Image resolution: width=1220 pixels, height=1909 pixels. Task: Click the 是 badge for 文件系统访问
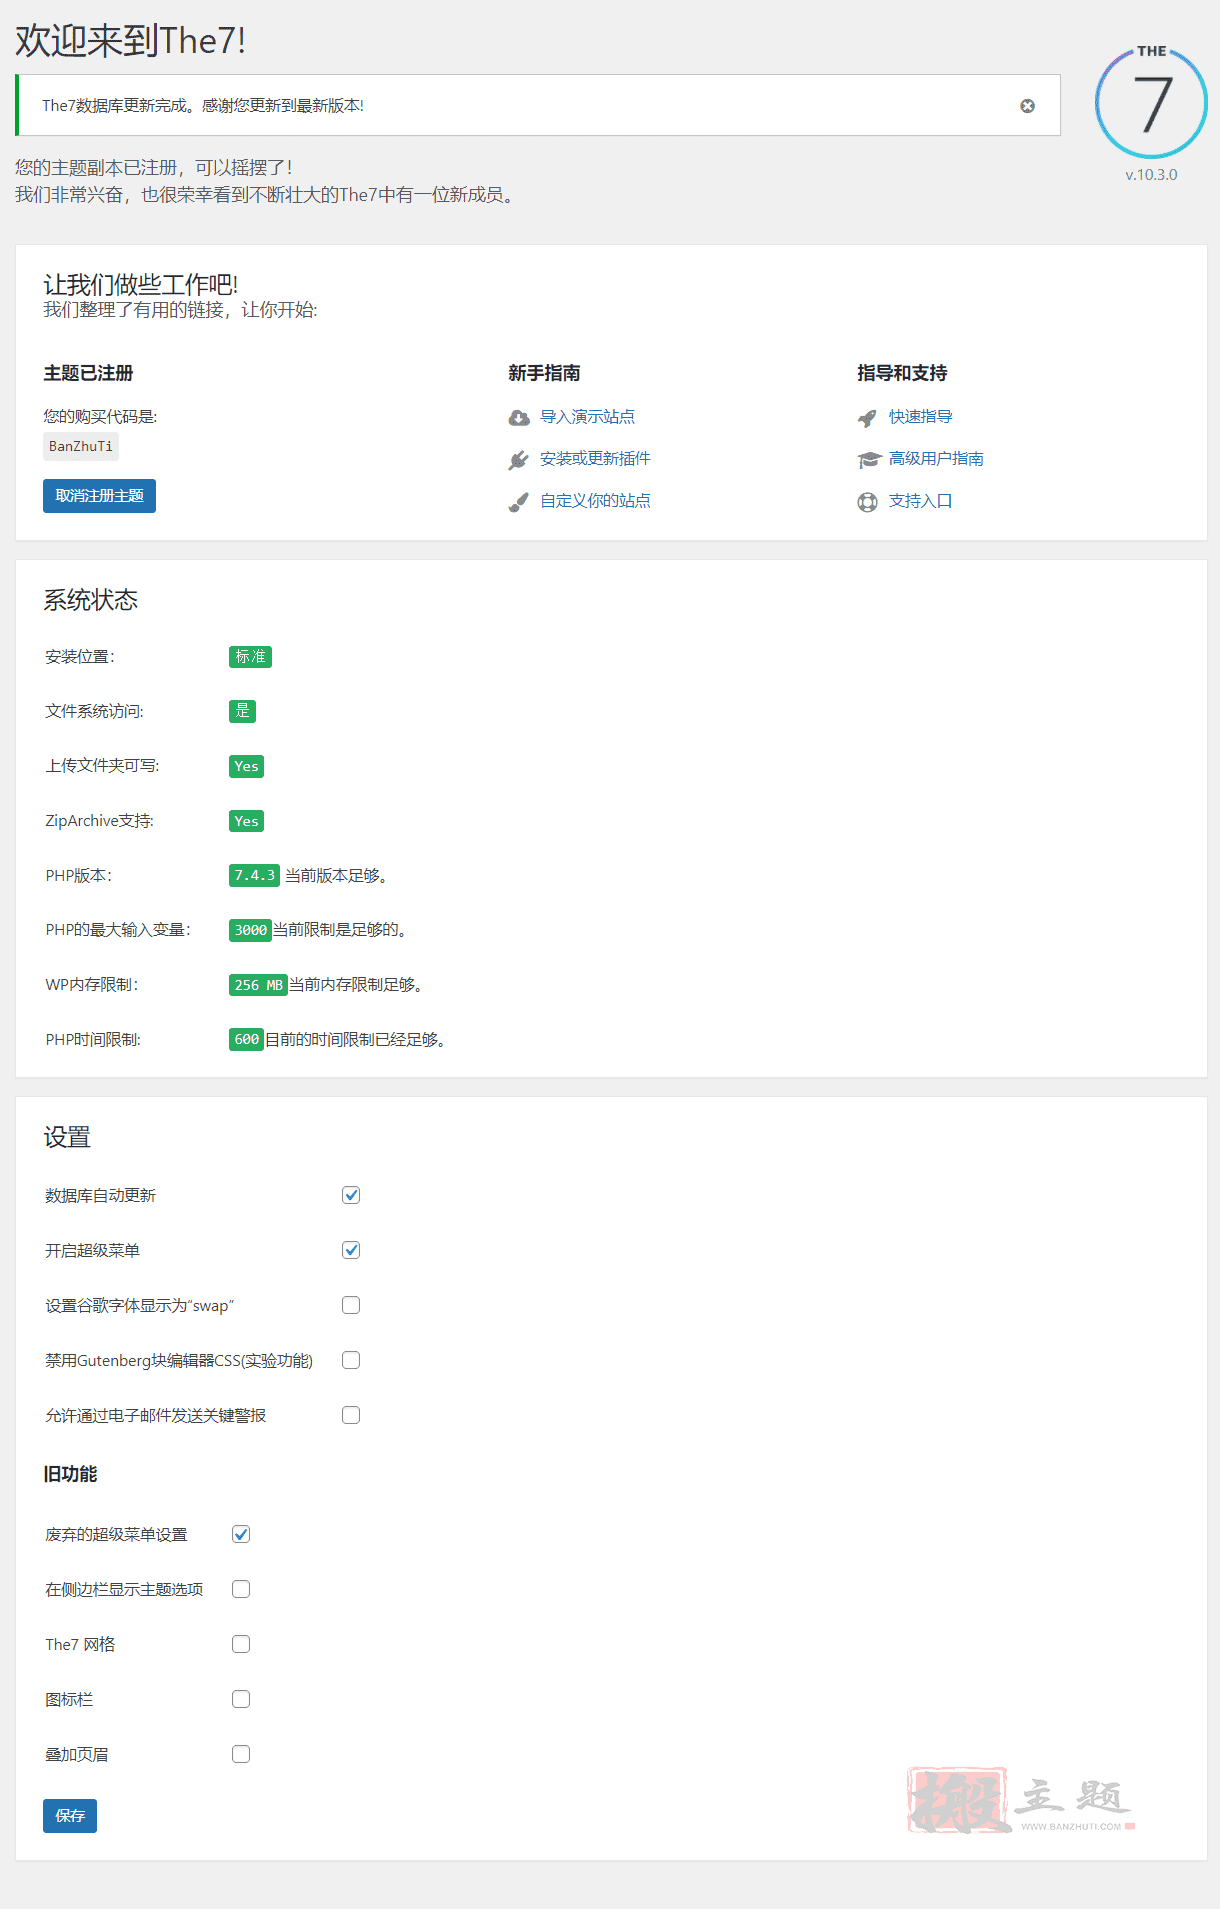point(242,711)
